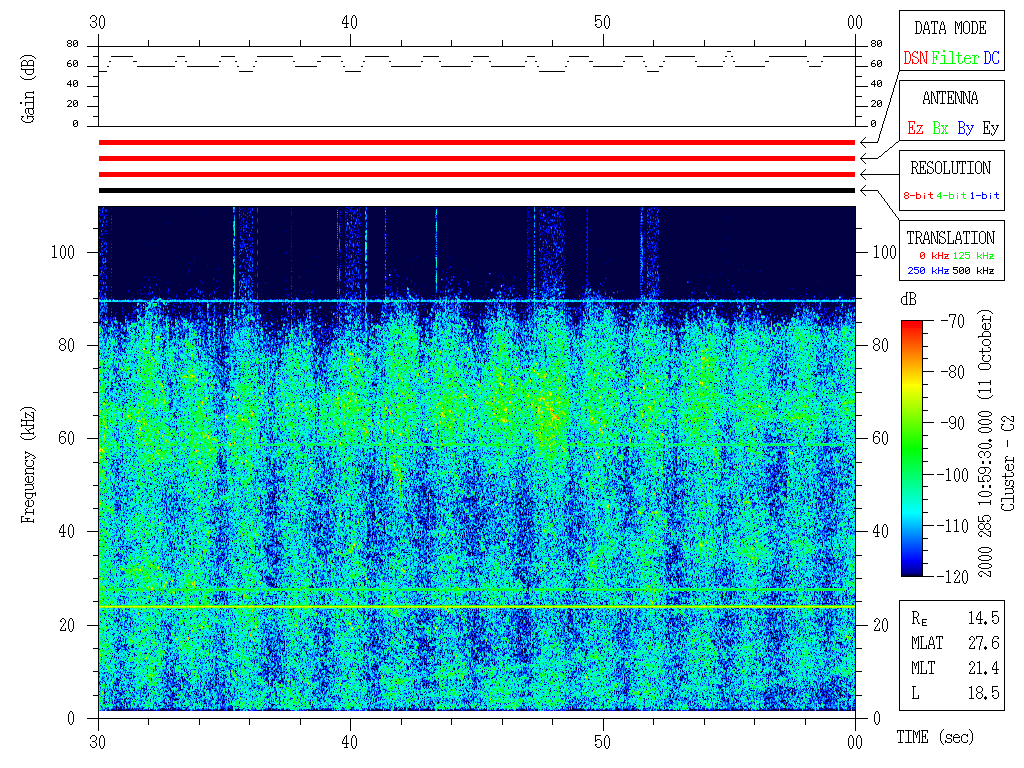
Task: Select the green Filter data mode label
Action: (955, 58)
